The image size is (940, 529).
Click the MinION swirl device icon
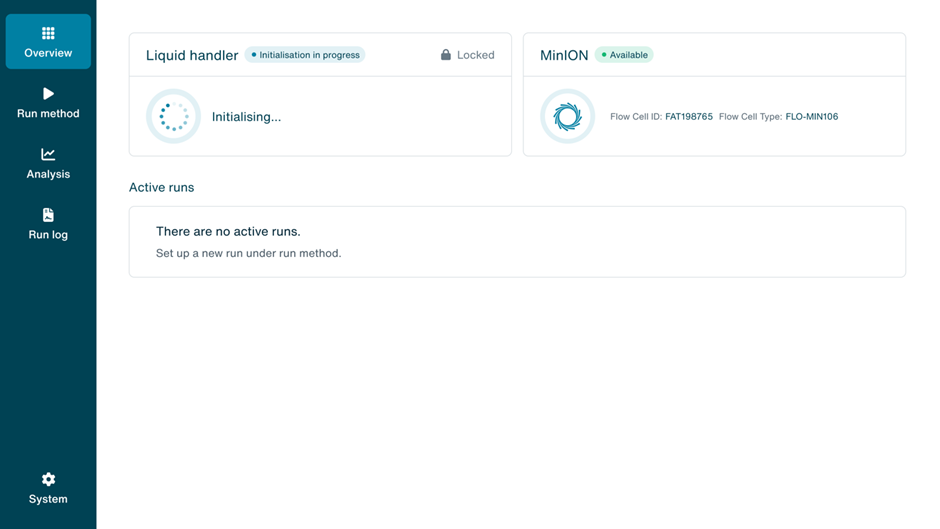567,116
